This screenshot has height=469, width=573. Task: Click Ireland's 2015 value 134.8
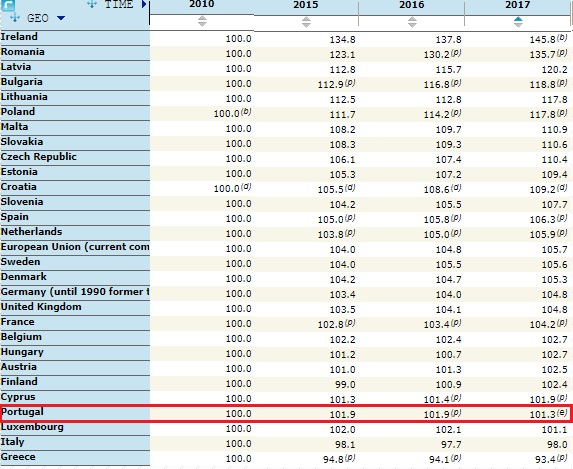tap(342, 39)
